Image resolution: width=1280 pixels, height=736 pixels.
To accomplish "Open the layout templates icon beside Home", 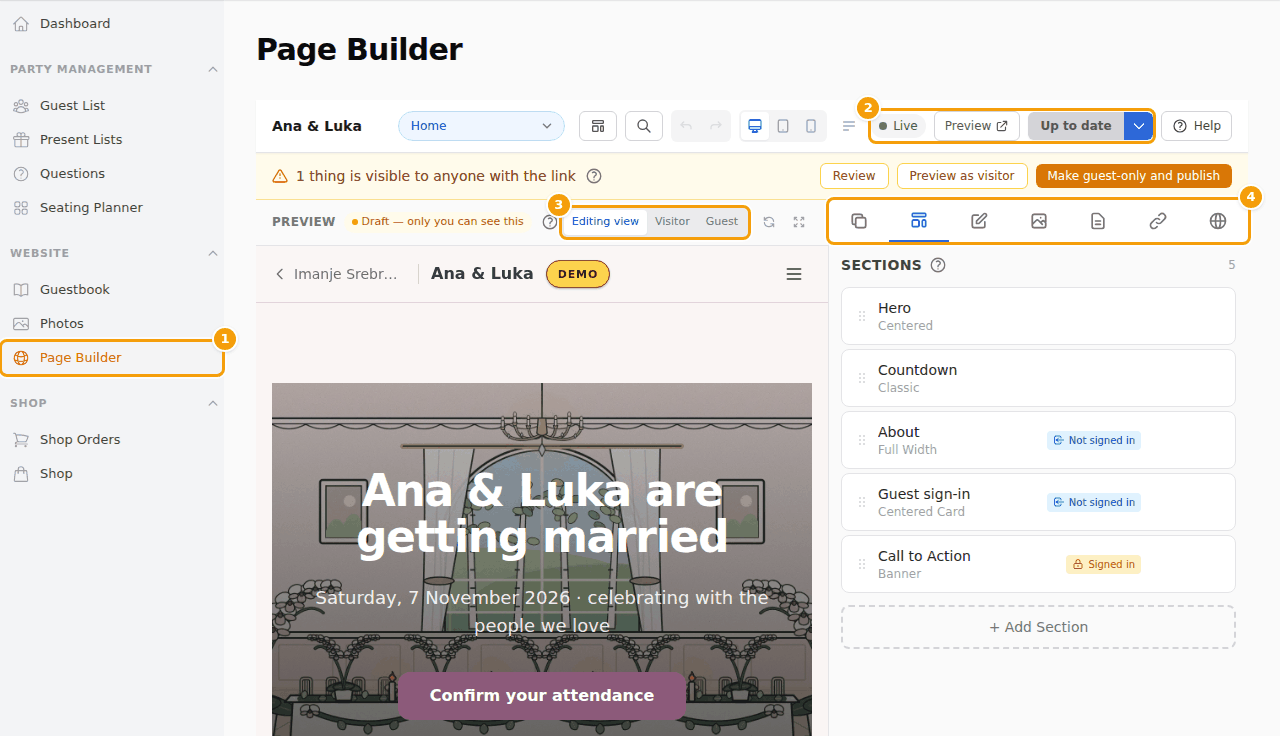I will pyautogui.click(x=598, y=126).
